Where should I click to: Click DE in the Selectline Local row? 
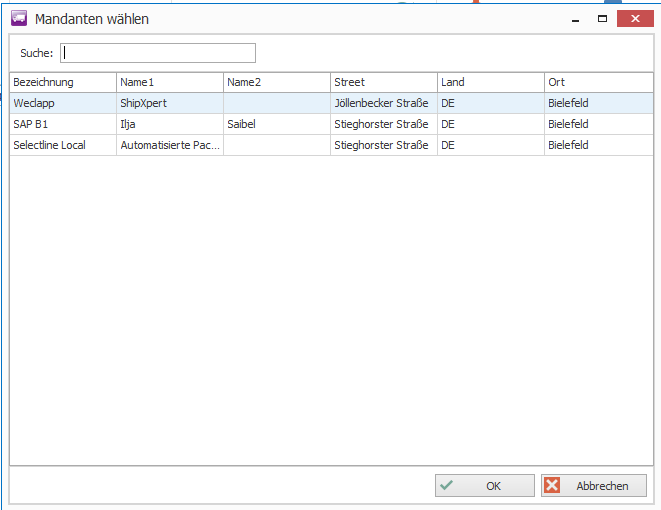coord(491,145)
